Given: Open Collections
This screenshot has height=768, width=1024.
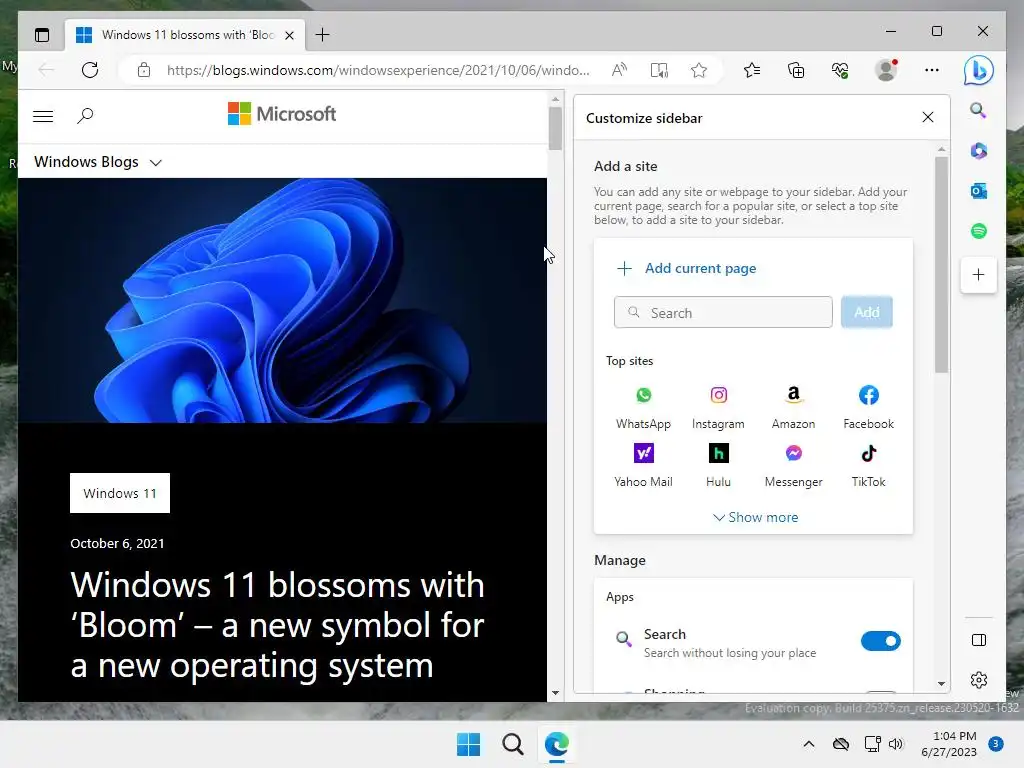Looking at the screenshot, I should click(795, 70).
